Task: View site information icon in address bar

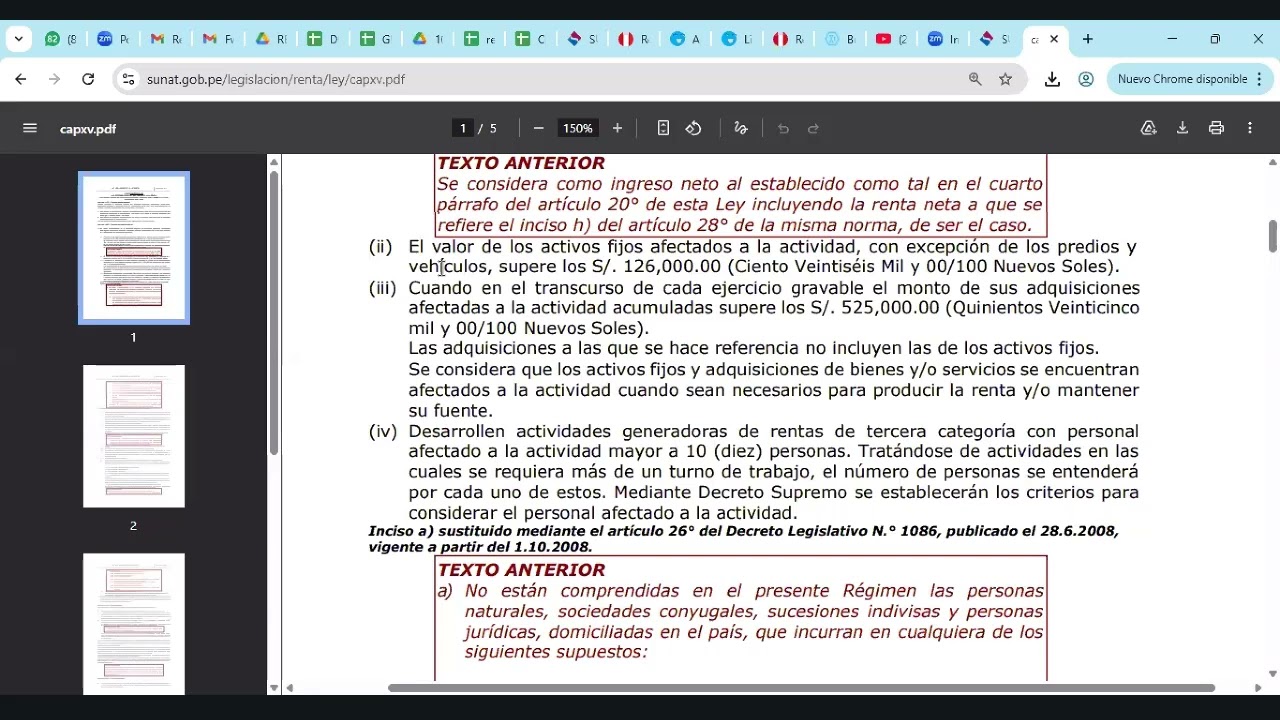Action: [127, 79]
